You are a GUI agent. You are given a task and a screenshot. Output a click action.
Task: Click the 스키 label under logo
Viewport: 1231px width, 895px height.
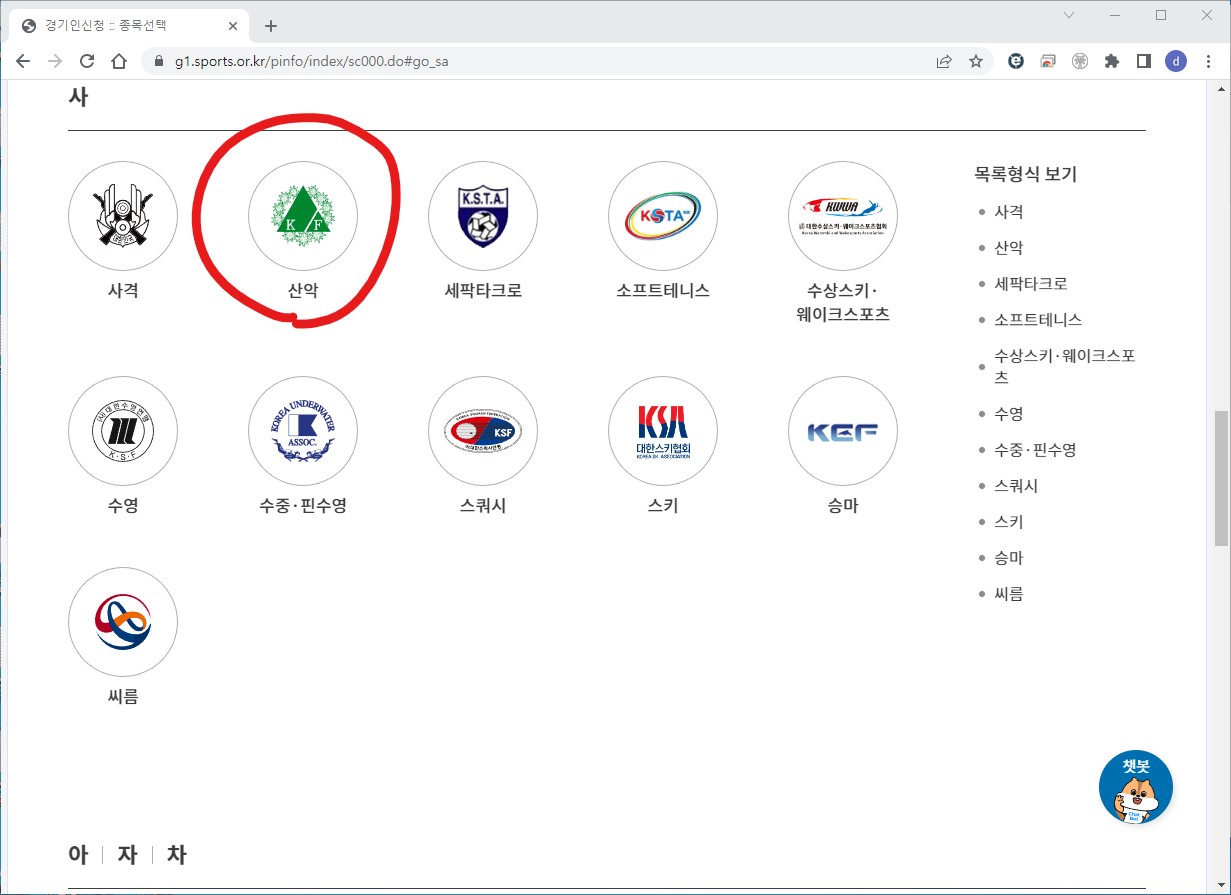point(663,506)
